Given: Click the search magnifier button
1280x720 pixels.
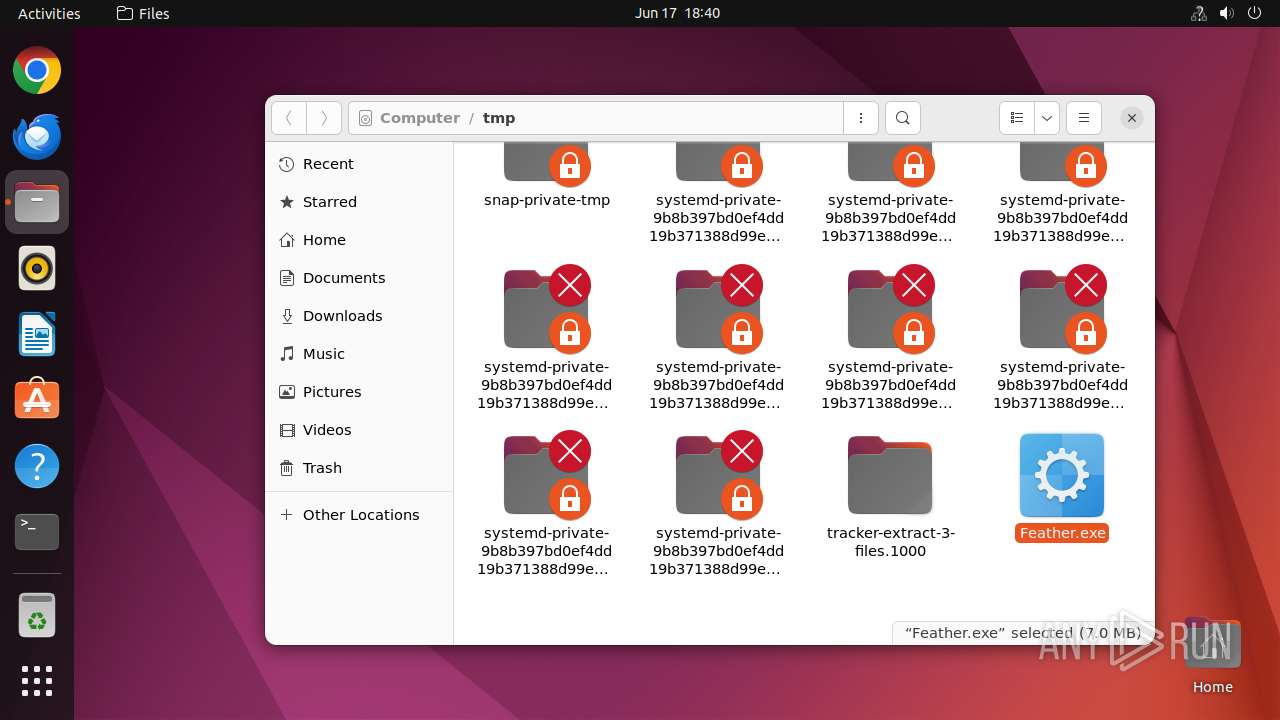Looking at the screenshot, I should (903, 118).
